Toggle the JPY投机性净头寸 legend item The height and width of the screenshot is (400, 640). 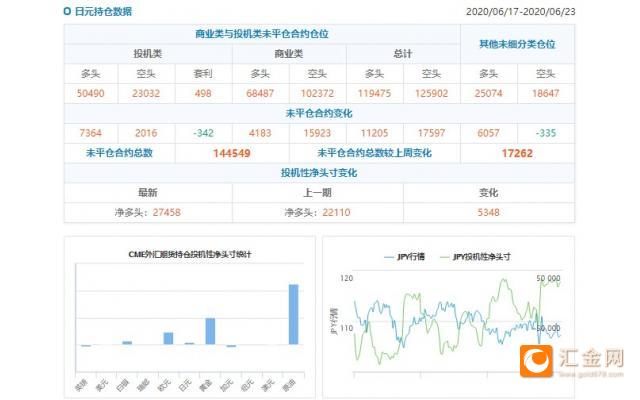476,257
